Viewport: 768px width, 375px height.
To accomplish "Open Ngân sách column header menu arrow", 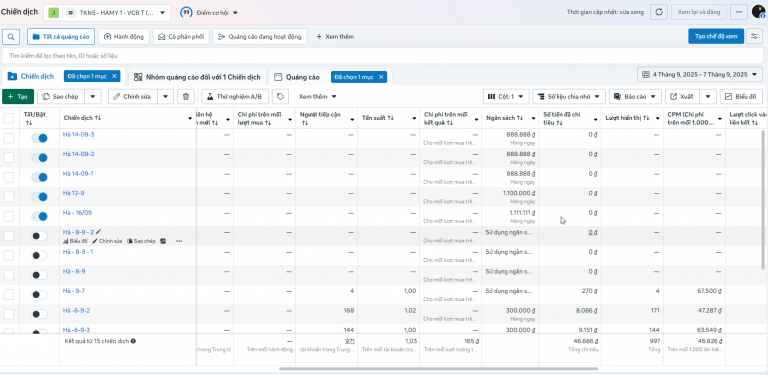I will pos(533,119).
